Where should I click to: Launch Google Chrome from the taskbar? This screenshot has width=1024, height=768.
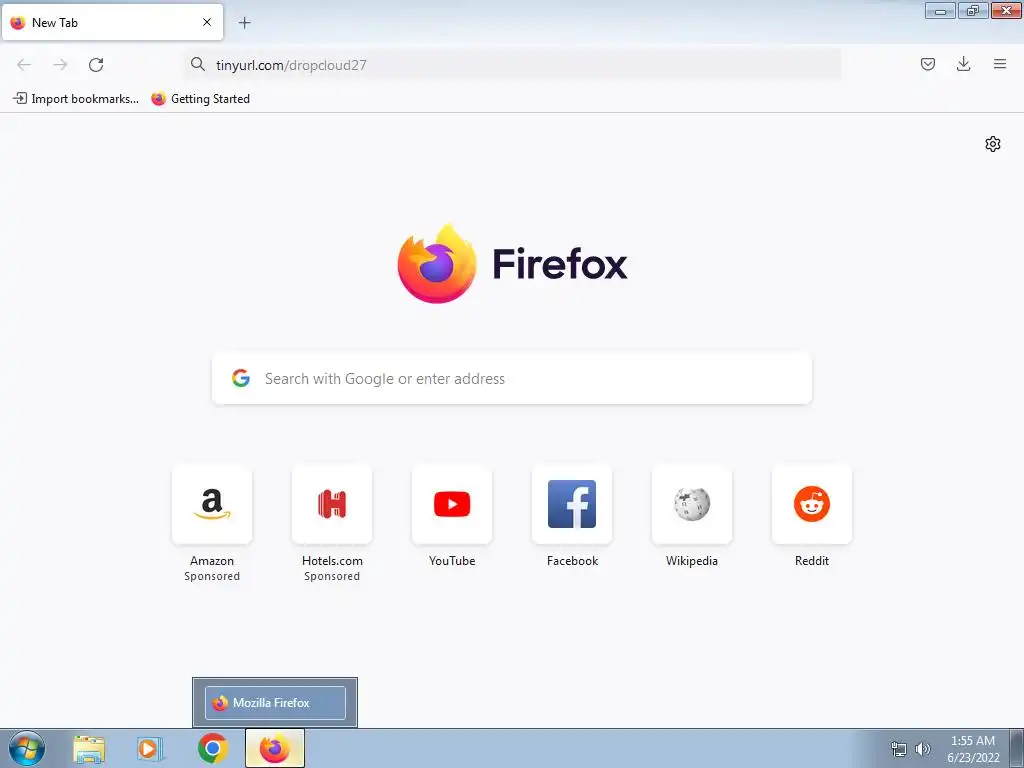pyautogui.click(x=212, y=748)
